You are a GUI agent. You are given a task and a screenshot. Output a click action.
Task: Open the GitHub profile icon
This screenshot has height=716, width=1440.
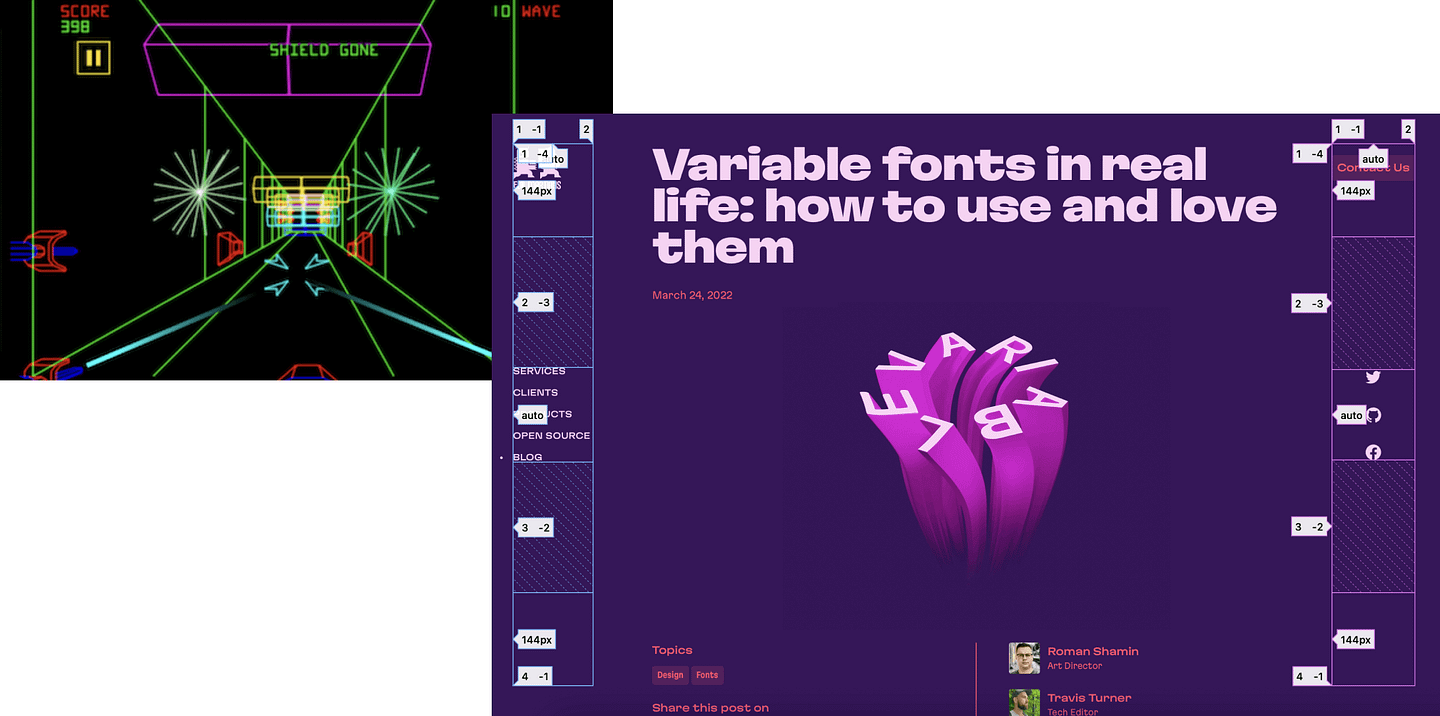point(1374,415)
